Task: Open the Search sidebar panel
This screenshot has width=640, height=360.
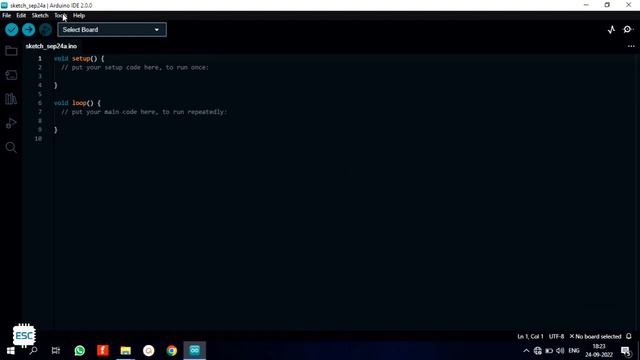Action: click(x=11, y=147)
